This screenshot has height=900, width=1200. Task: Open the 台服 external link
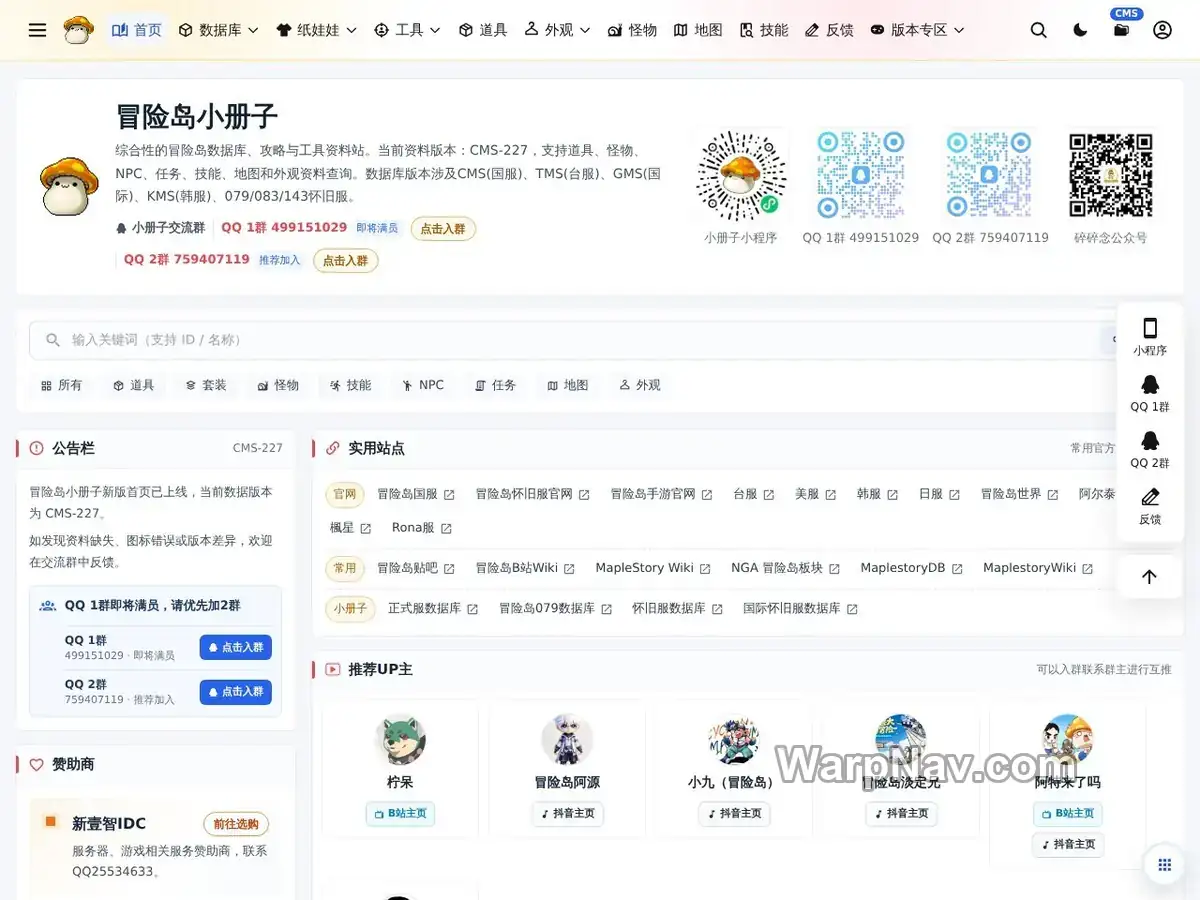coord(753,494)
